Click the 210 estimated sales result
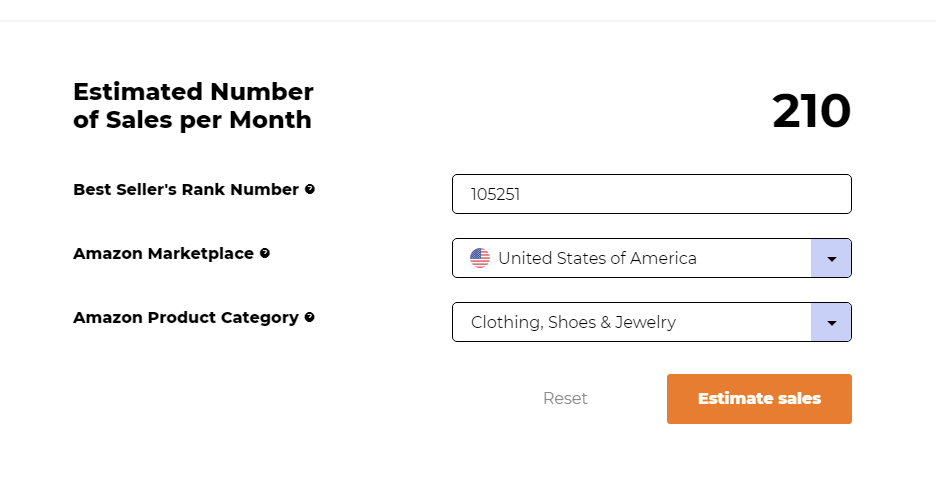This screenshot has width=936, height=478. pyautogui.click(x=811, y=111)
